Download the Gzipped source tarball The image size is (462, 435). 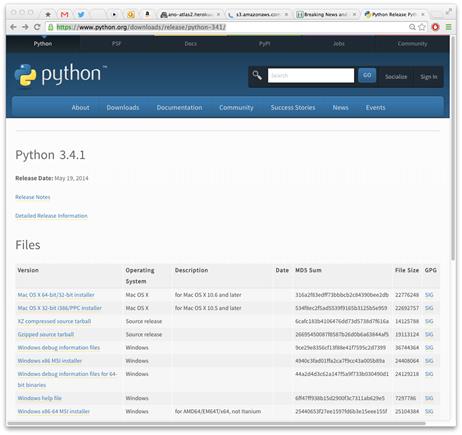click(46, 334)
